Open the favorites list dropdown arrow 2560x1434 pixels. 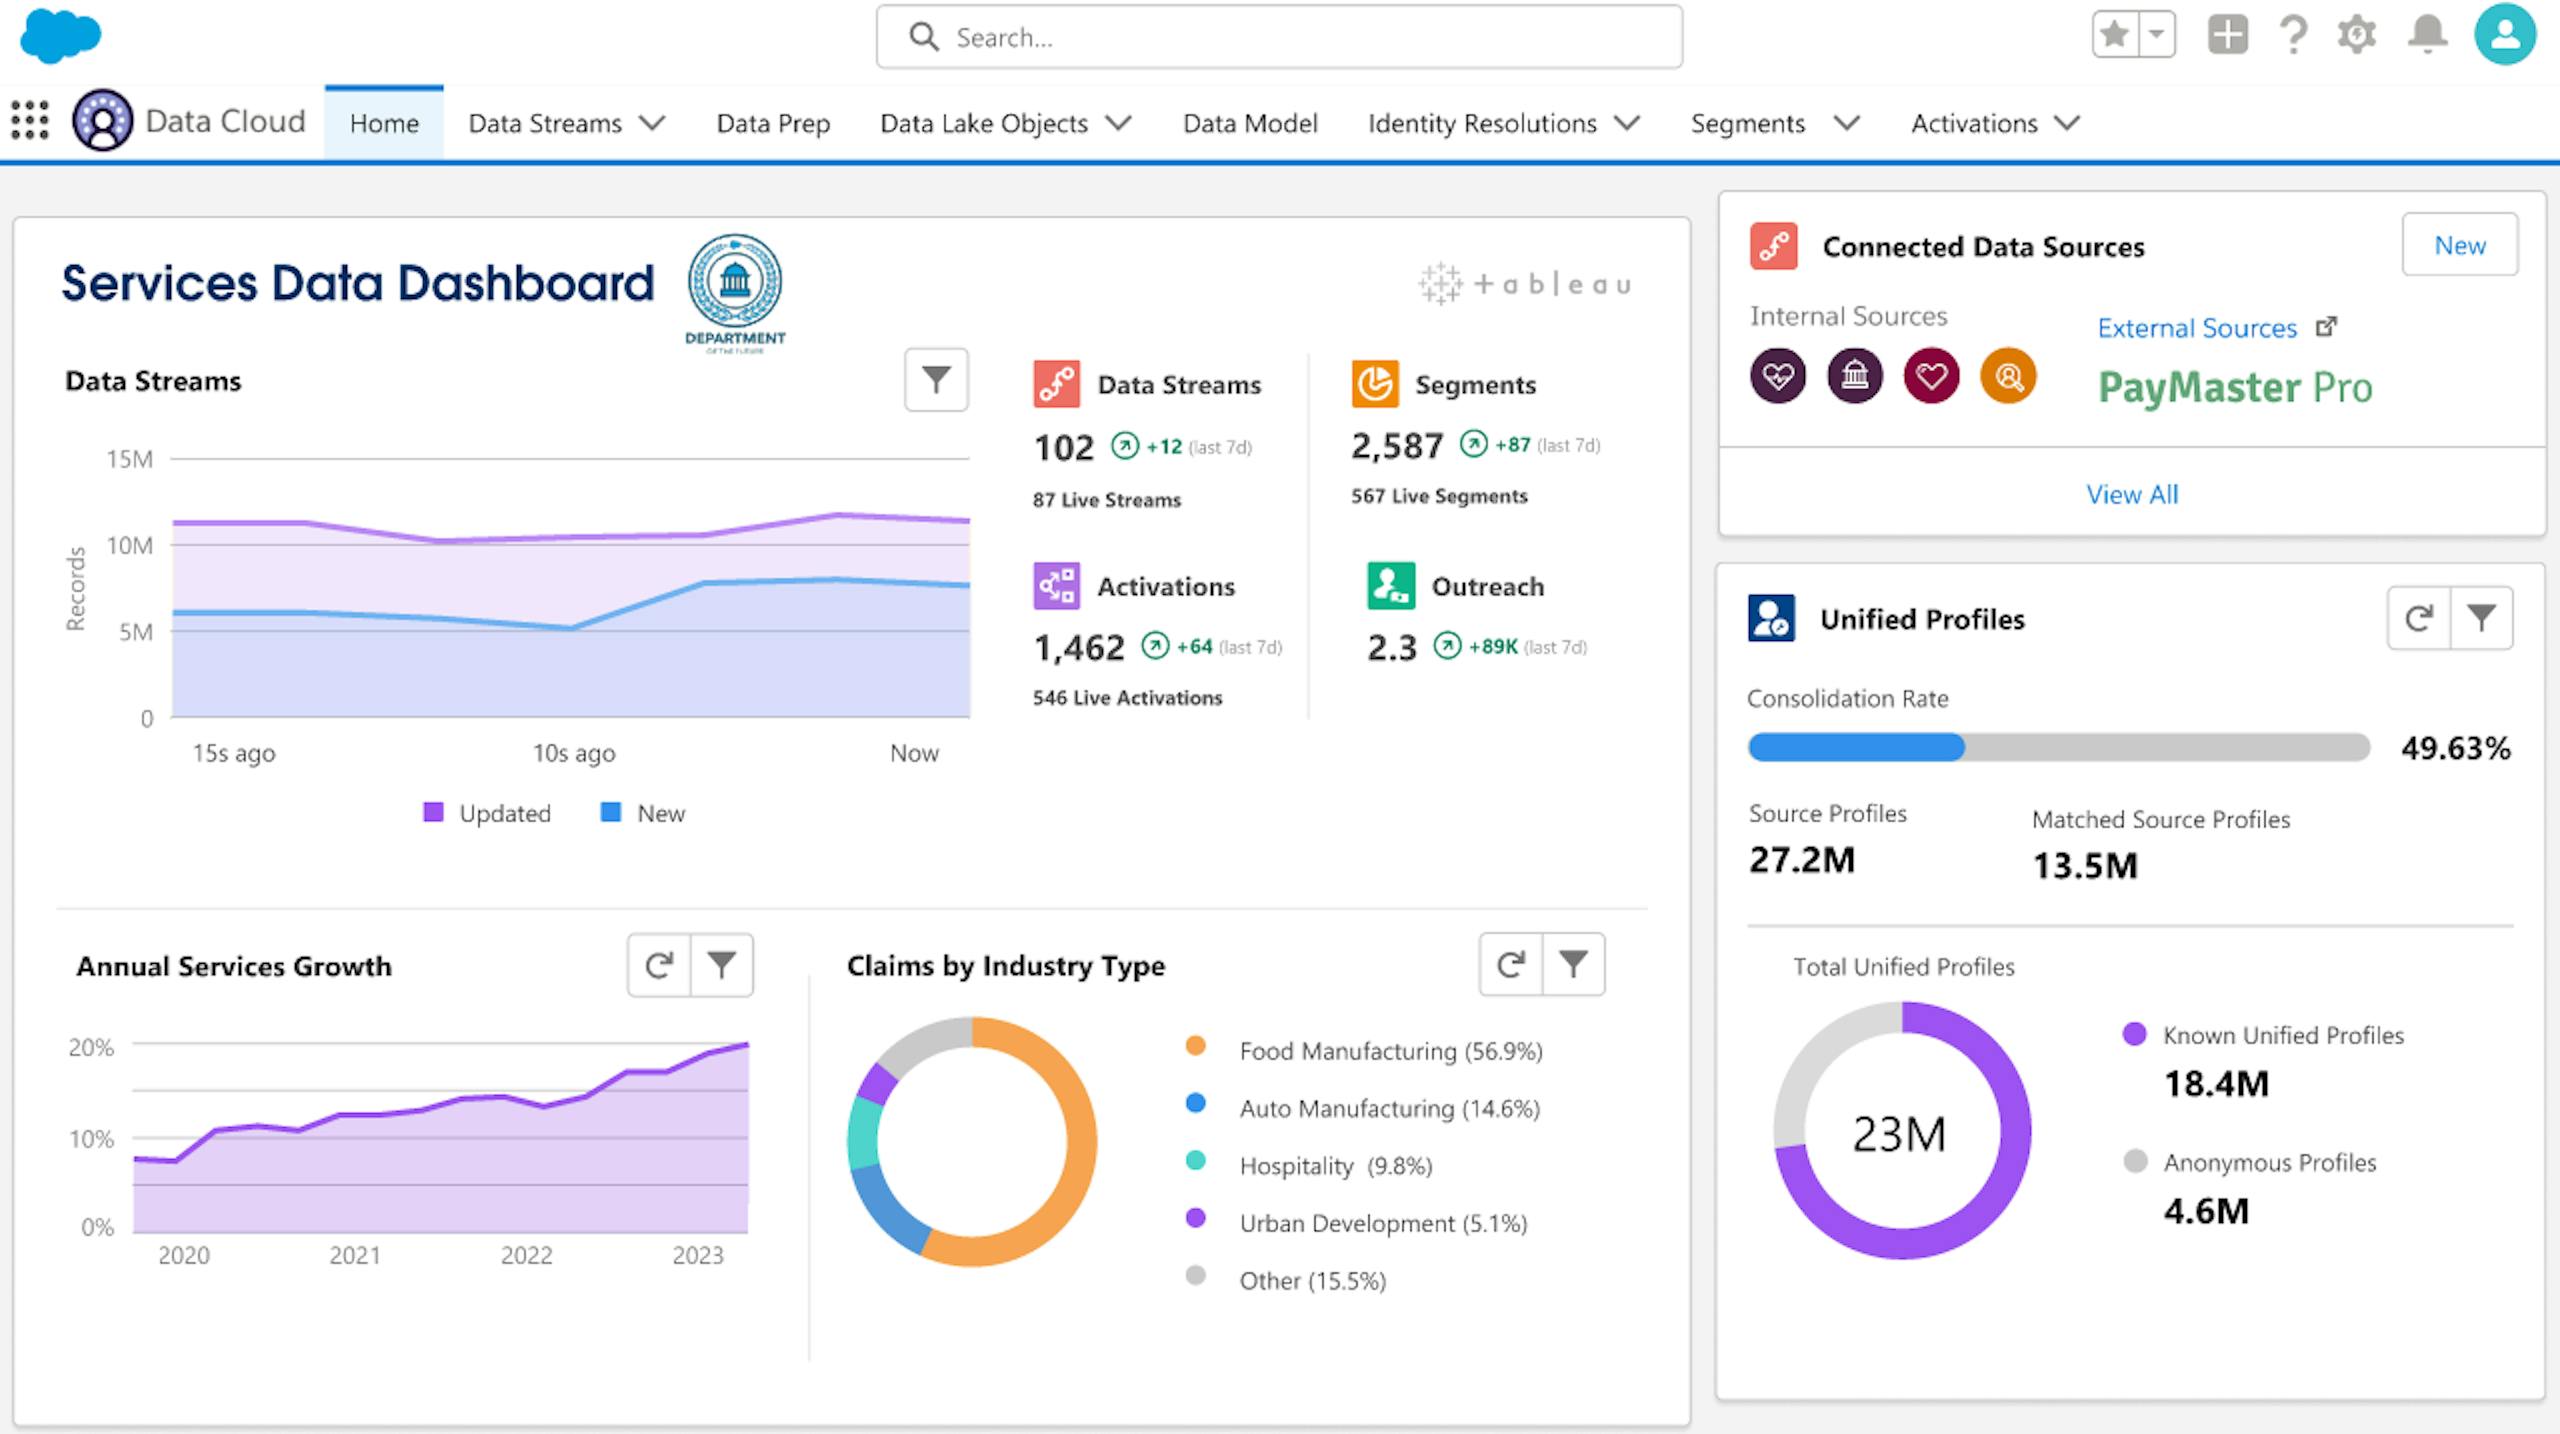click(x=2157, y=35)
